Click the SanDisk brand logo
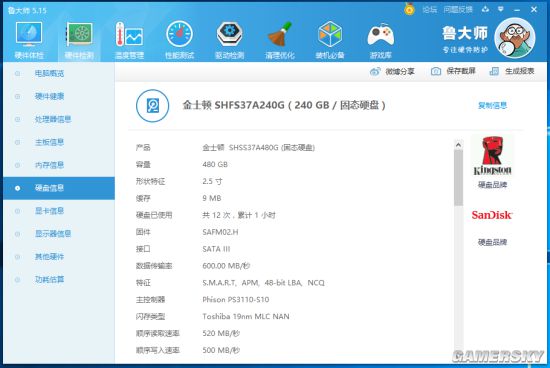The width and height of the screenshot is (550, 368). pos(492,215)
